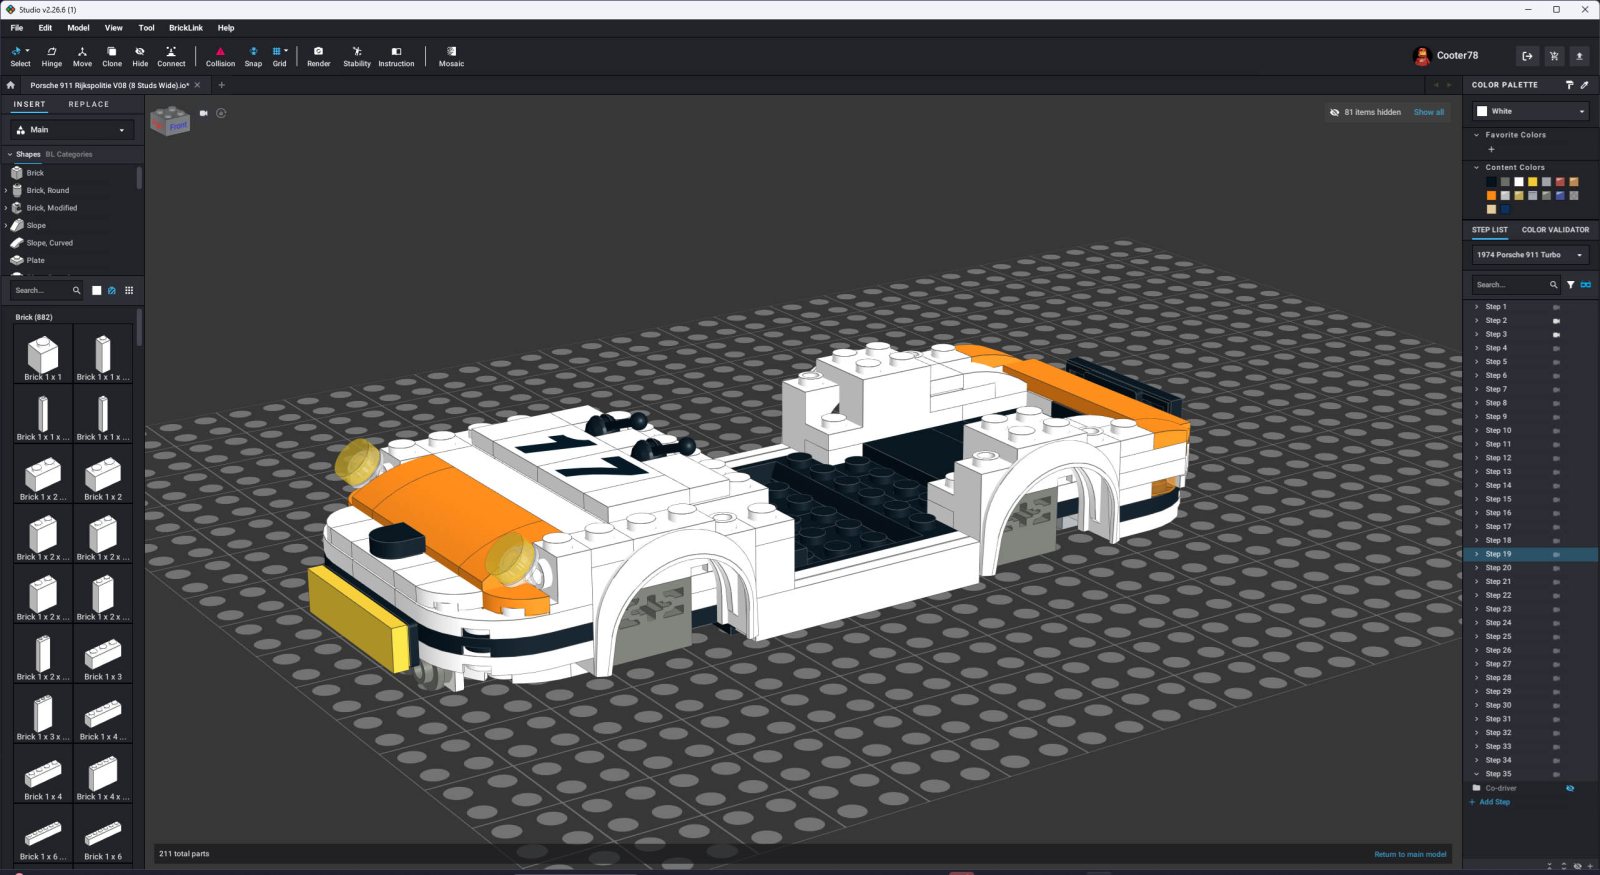Collapse Step 35 in step list

pyautogui.click(x=1477, y=774)
